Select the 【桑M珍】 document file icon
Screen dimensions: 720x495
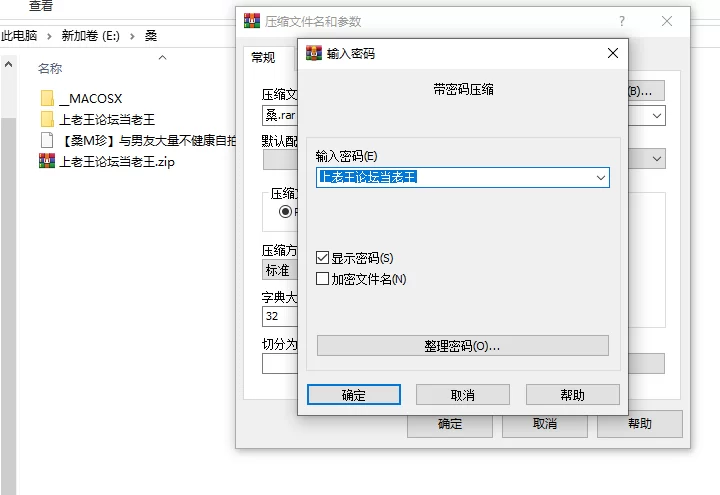tap(47, 140)
